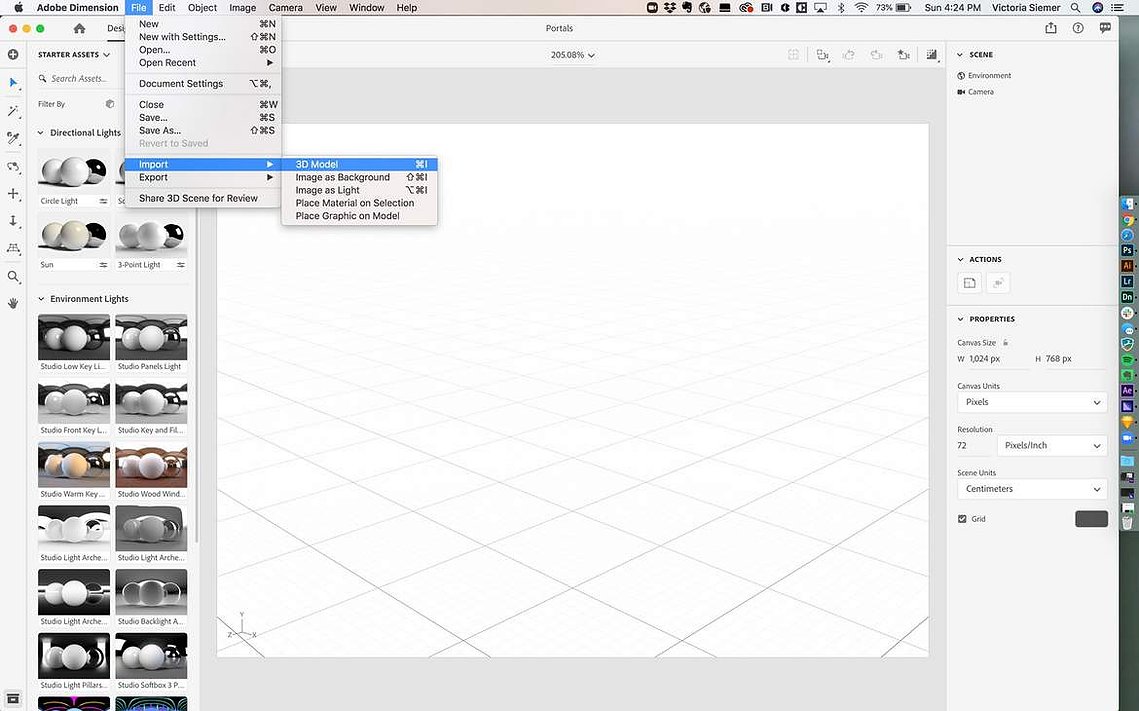1139x711 pixels.
Task: Click the Add and Import Content plus icon
Action: (x=13, y=54)
